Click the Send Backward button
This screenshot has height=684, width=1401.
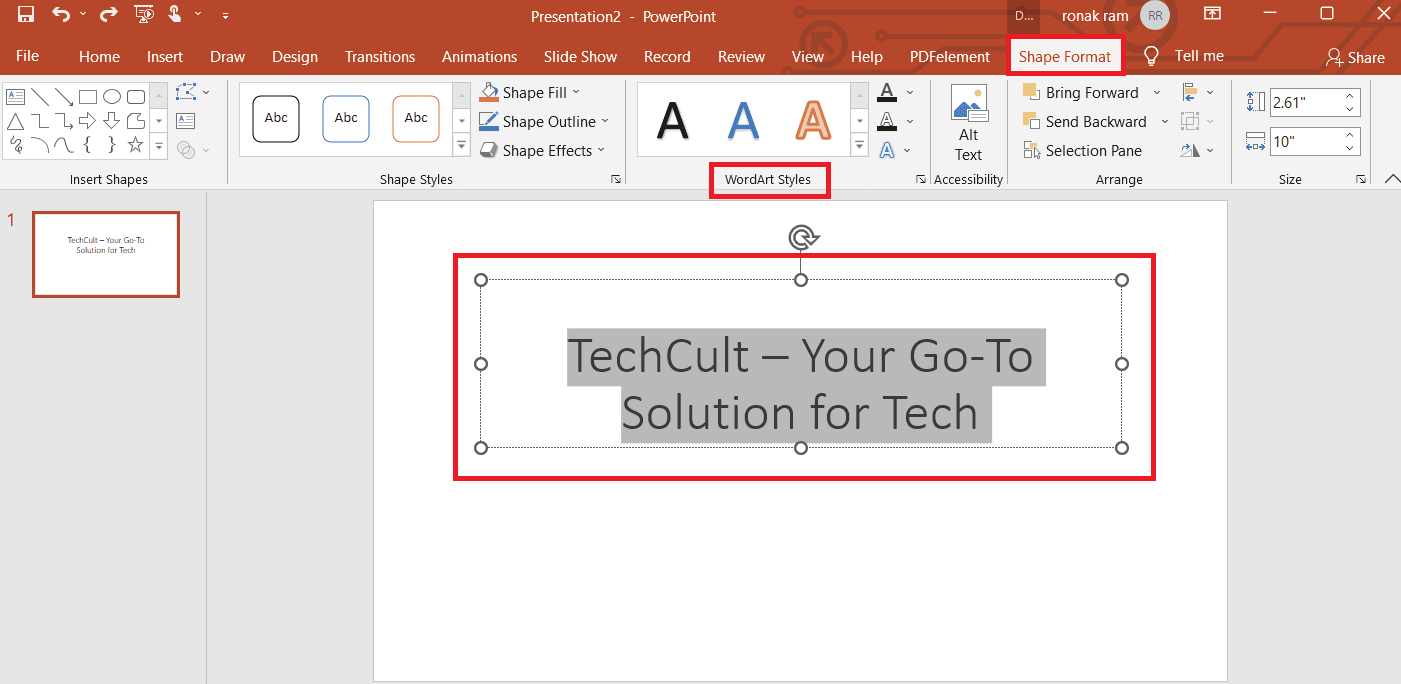tap(1091, 121)
